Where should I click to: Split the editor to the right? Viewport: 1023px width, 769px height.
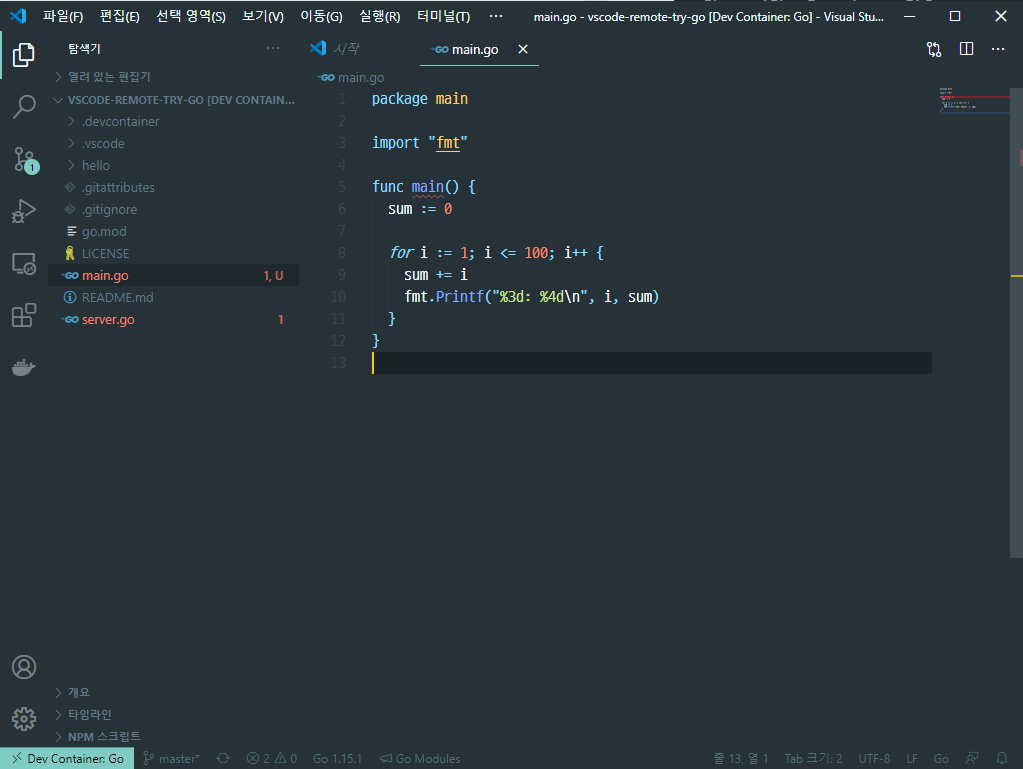tap(966, 49)
